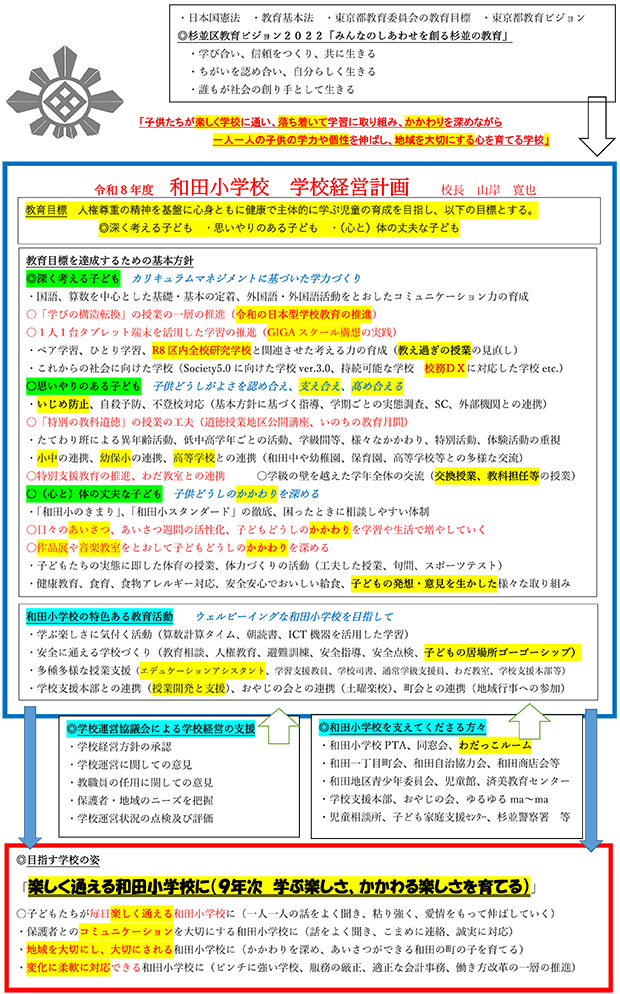Screen dimensions: 620x994
Task: Click the highlighted word "作品展"
Action: coord(52,546)
